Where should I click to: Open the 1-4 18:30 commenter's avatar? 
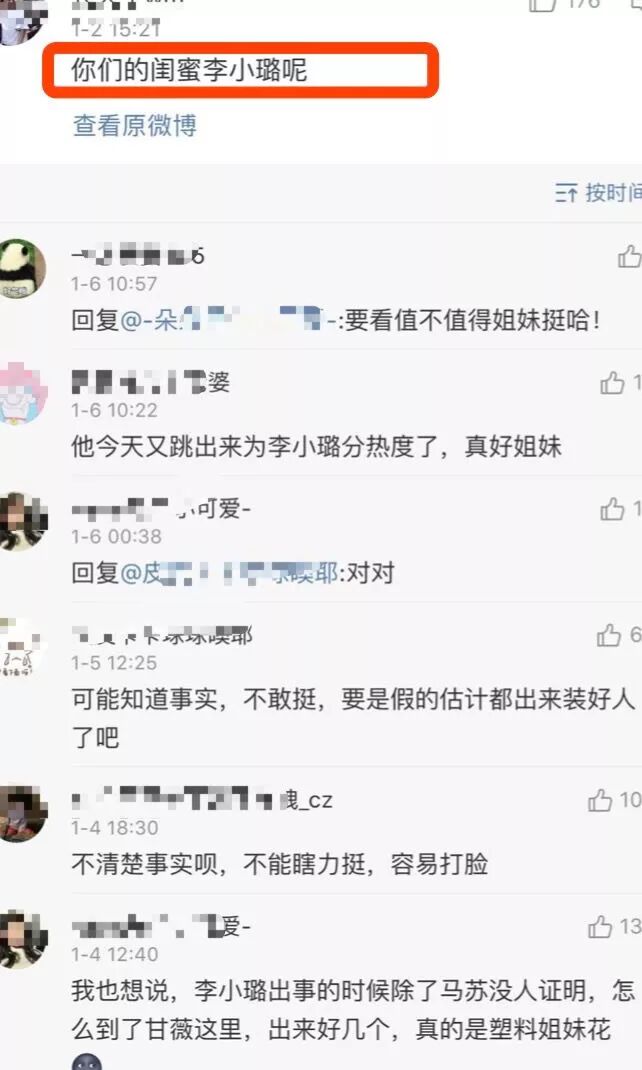click(23, 813)
